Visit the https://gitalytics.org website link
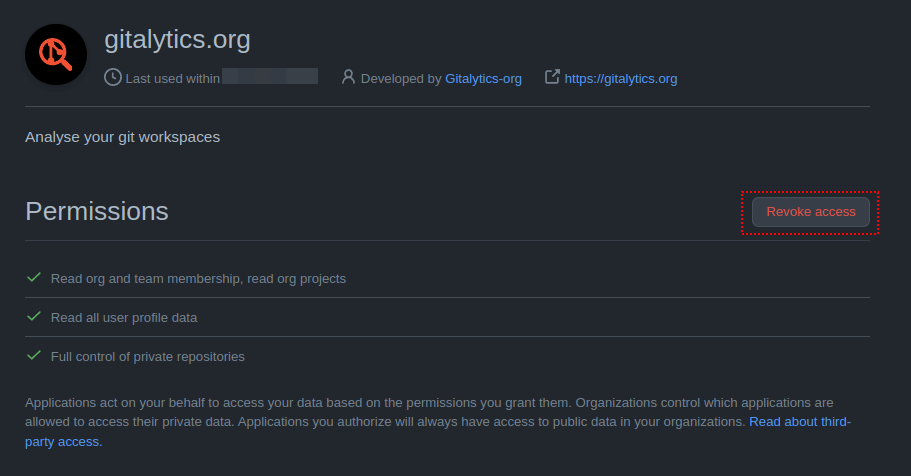Screen dimensions: 911x476 620,78
